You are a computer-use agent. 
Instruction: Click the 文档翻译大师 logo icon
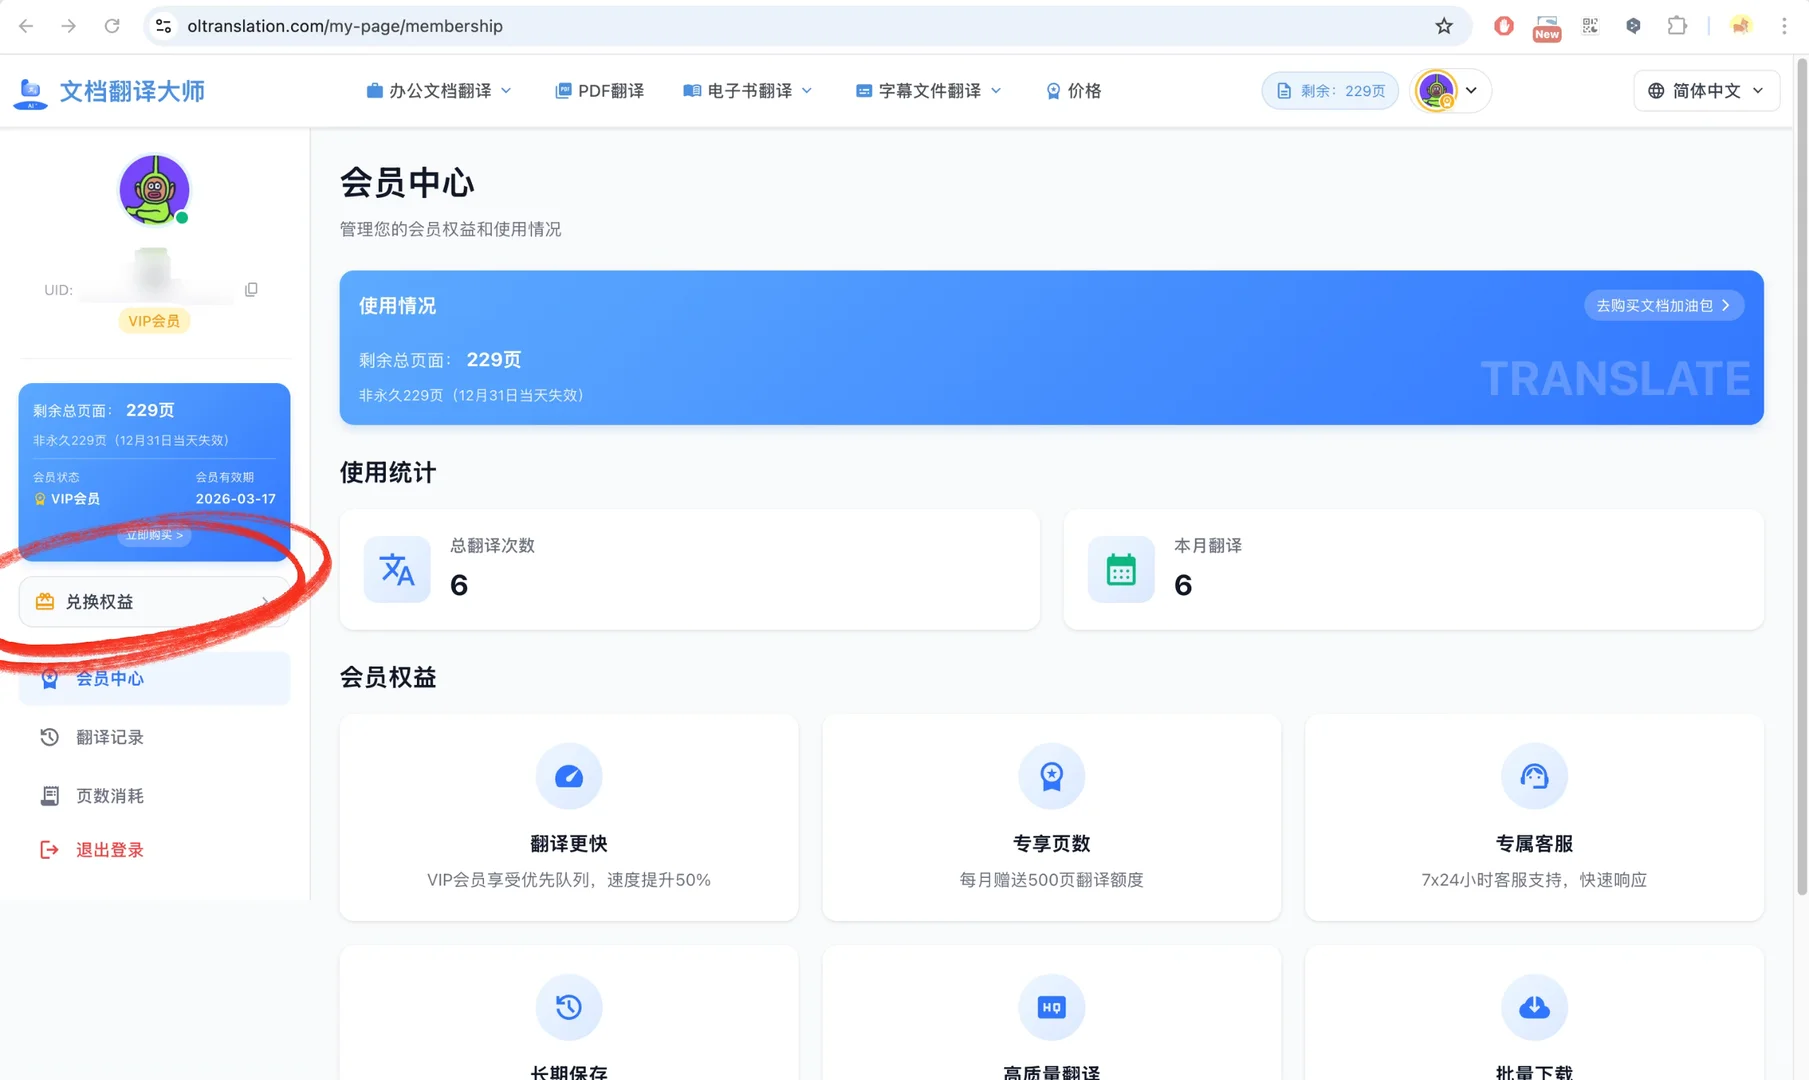point(30,91)
